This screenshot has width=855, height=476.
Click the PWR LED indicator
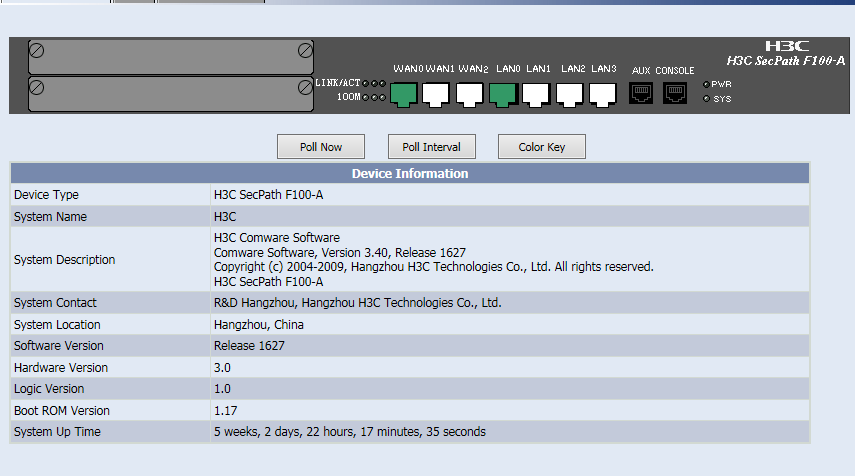pos(707,85)
